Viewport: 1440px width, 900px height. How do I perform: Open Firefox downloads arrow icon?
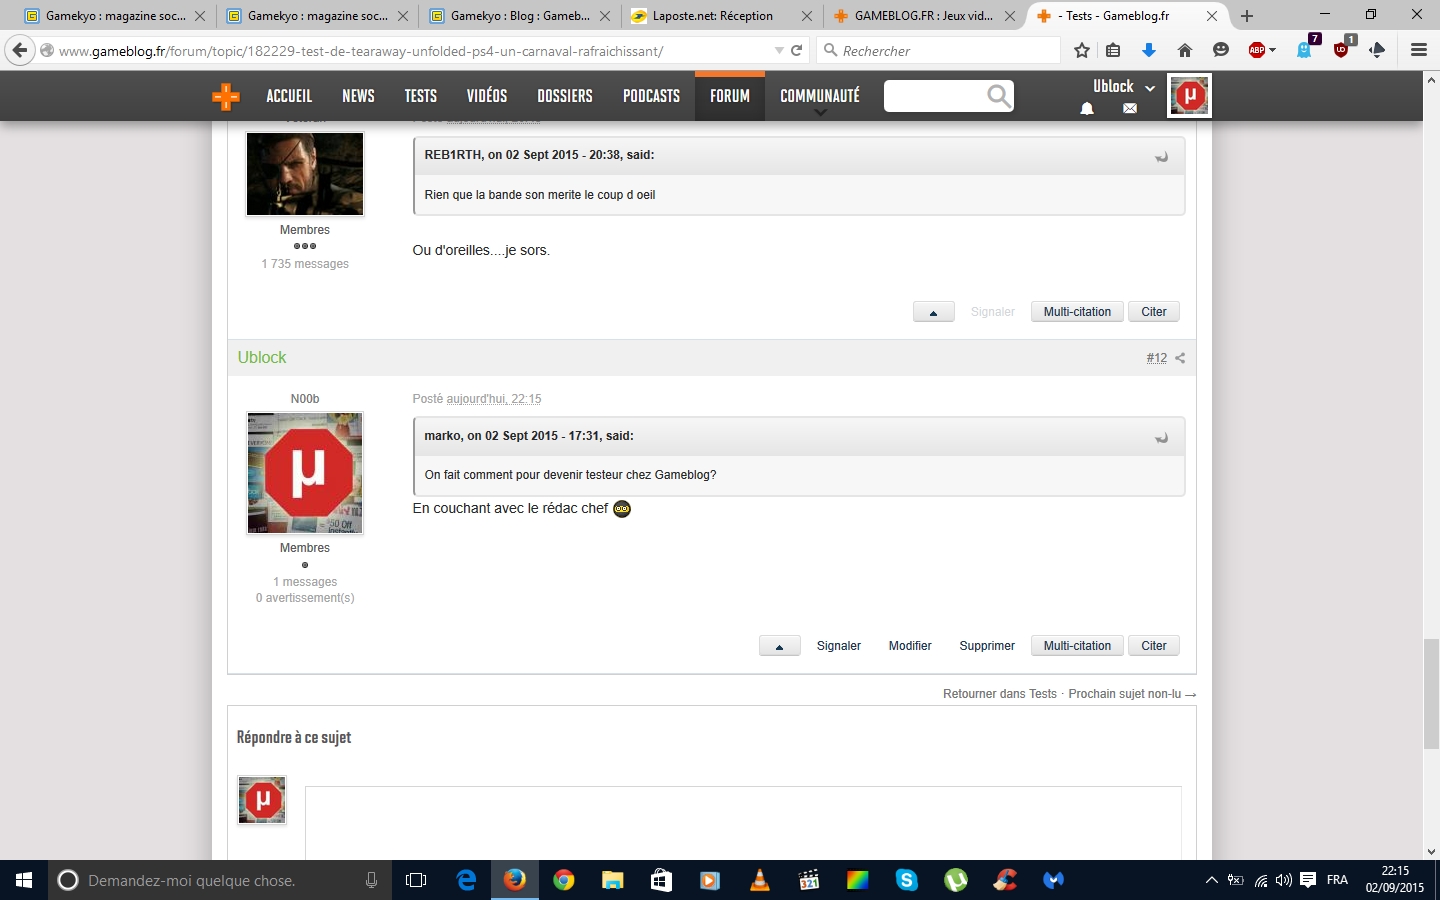tap(1148, 50)
